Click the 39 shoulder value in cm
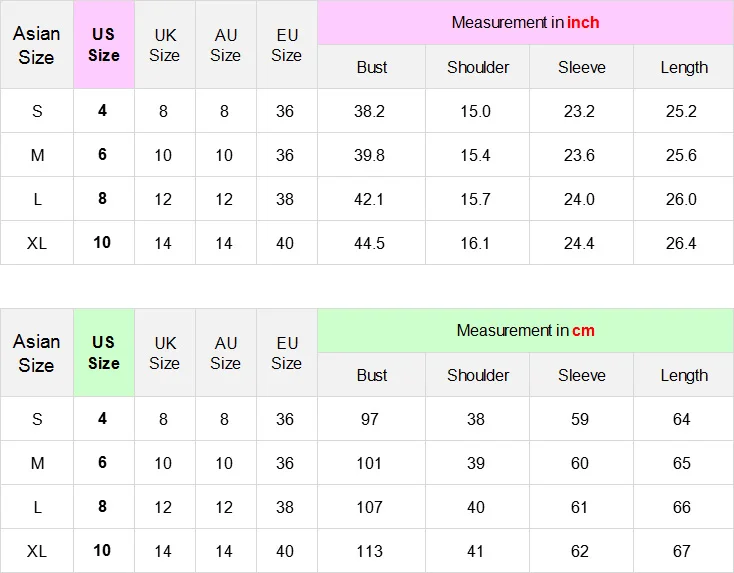The width and height of the screenshot is (734, 573). tap(477, 463)
